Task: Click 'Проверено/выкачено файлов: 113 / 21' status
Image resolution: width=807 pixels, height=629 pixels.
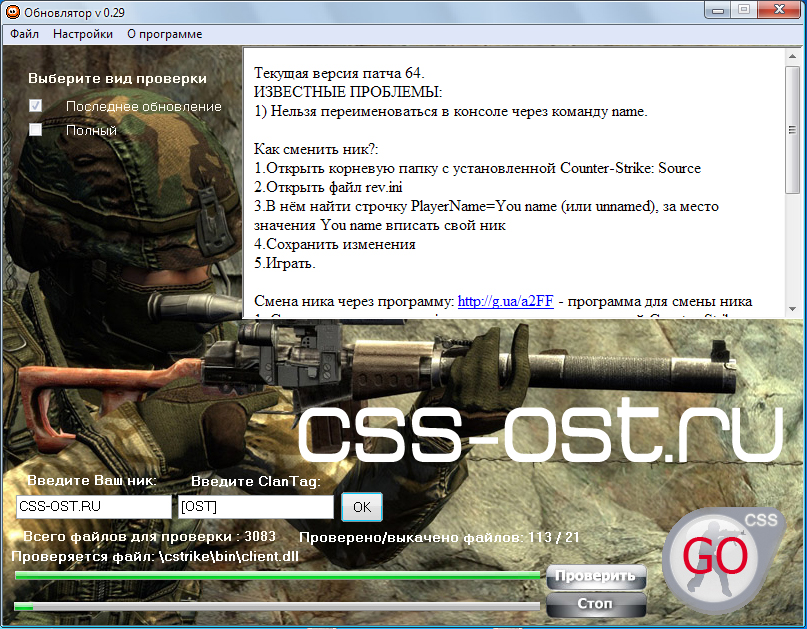Action: click(x=439, y=537)
